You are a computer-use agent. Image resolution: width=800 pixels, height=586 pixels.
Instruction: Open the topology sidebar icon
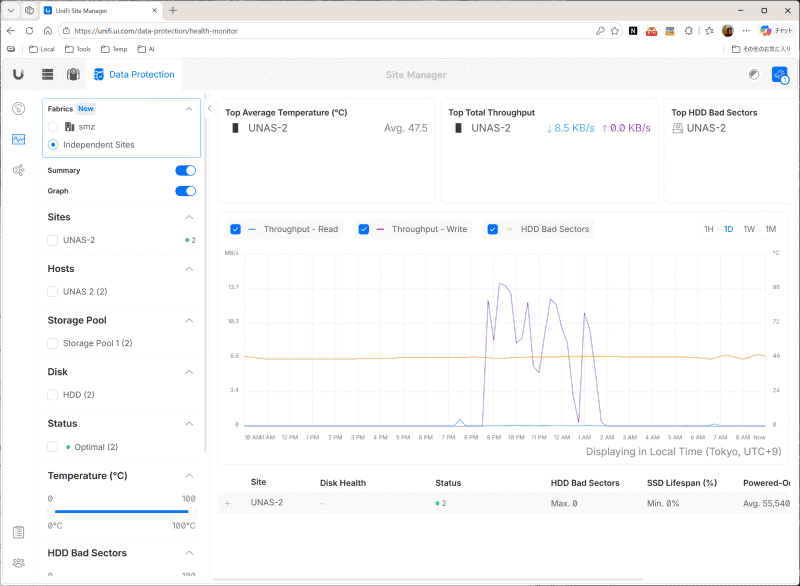(x=18, y=170)
